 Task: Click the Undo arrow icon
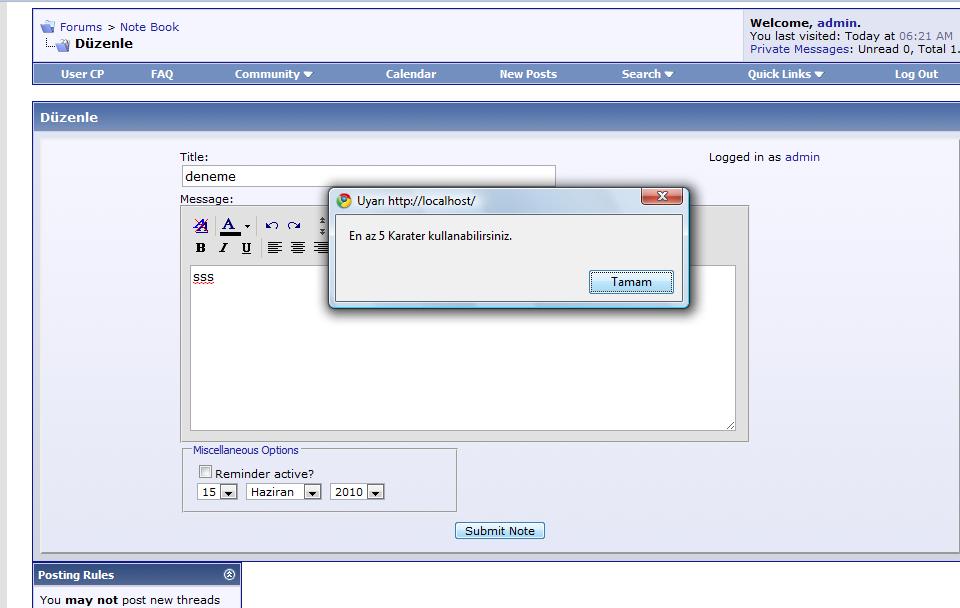(x=271, y=226)
